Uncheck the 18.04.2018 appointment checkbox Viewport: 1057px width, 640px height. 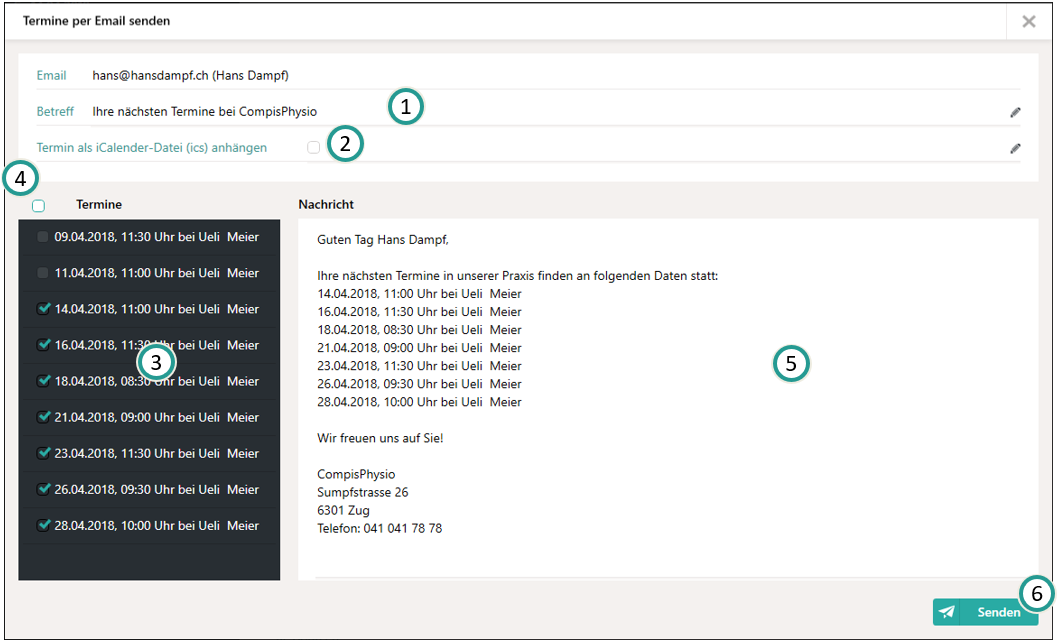(x=43, y=381)
